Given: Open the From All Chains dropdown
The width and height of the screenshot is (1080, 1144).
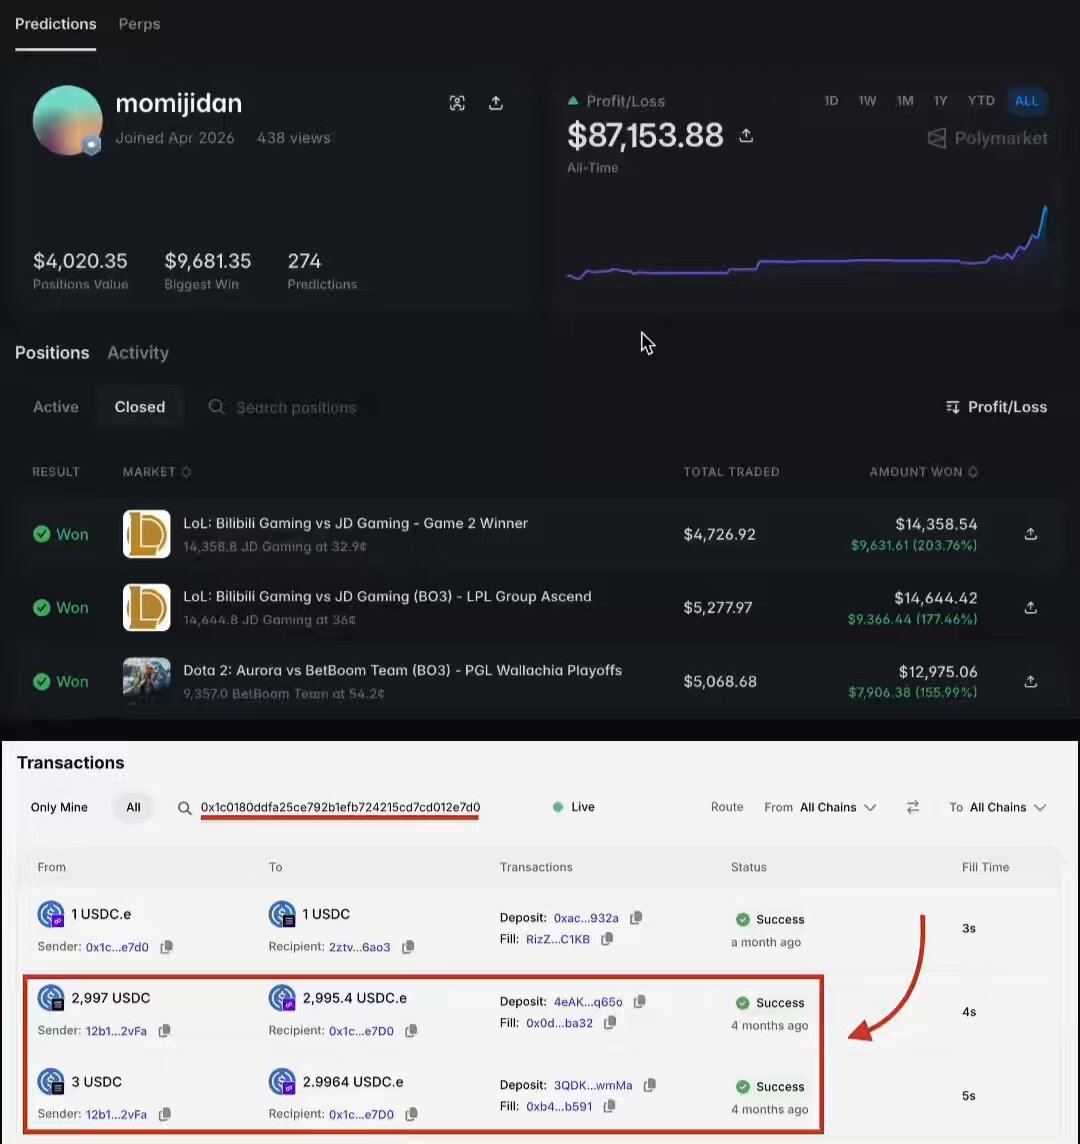Looking at the screenshot, I should pos(819,807).
